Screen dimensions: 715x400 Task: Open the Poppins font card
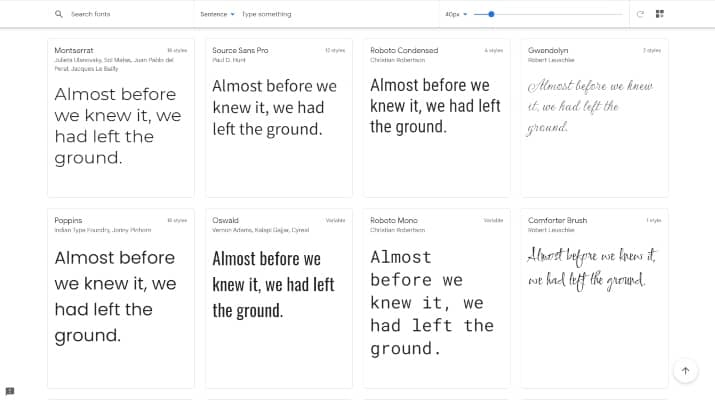(x=121, y=299)
